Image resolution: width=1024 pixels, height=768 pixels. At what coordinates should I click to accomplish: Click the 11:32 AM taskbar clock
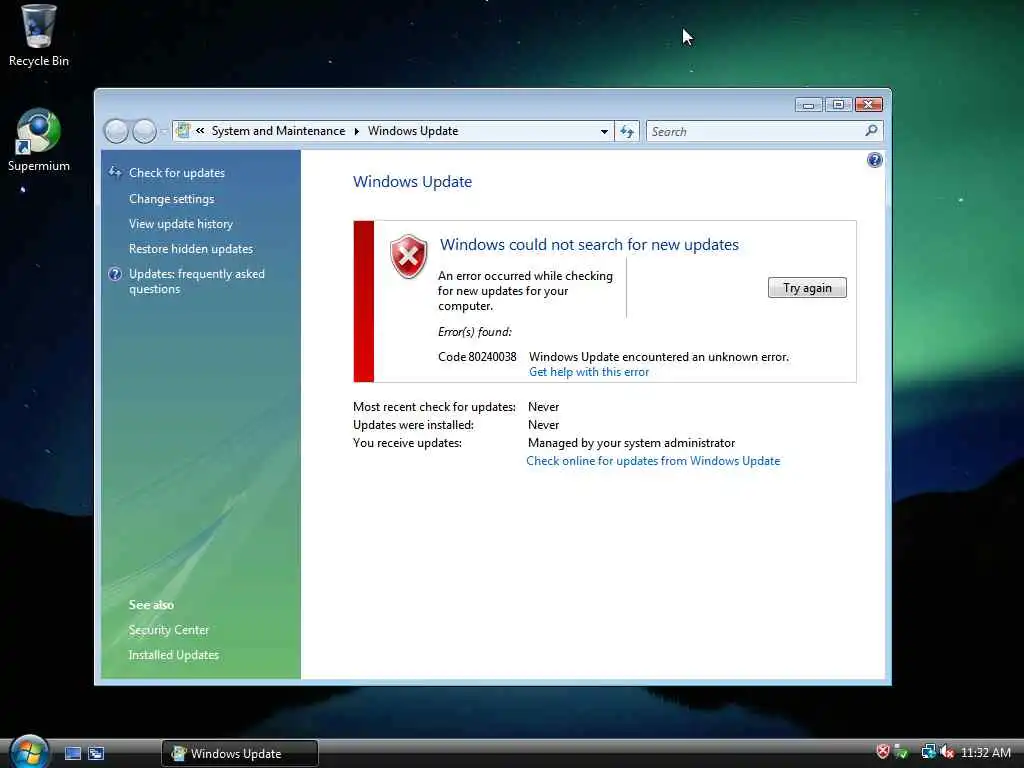click(x=986, y=753)
